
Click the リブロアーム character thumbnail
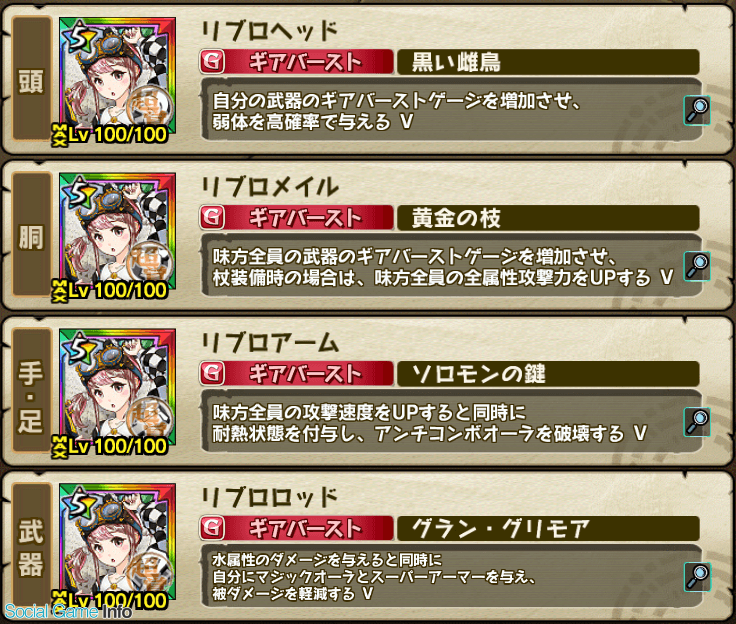coord(117,389)
